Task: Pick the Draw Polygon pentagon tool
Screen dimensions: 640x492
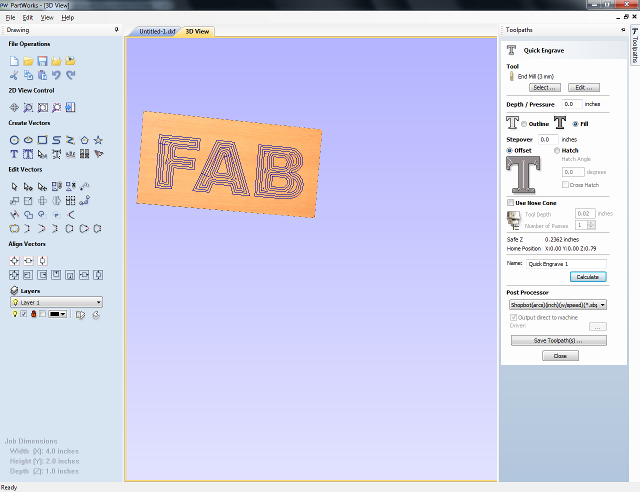Action: (84, 140)
